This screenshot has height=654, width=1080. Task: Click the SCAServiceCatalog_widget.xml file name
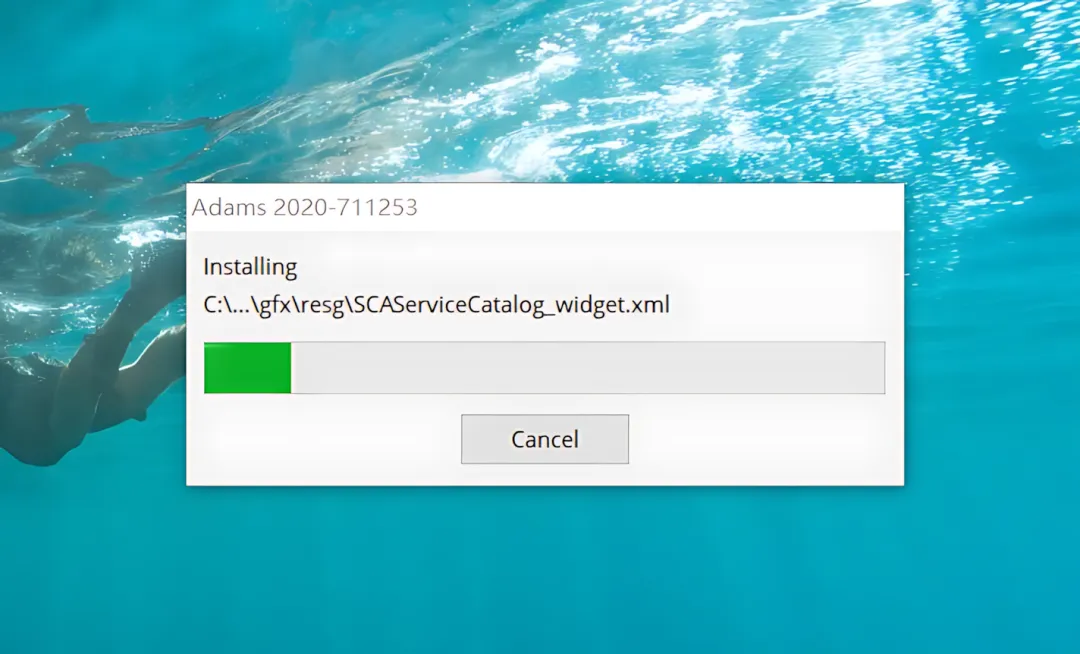[x=511, y=304]
